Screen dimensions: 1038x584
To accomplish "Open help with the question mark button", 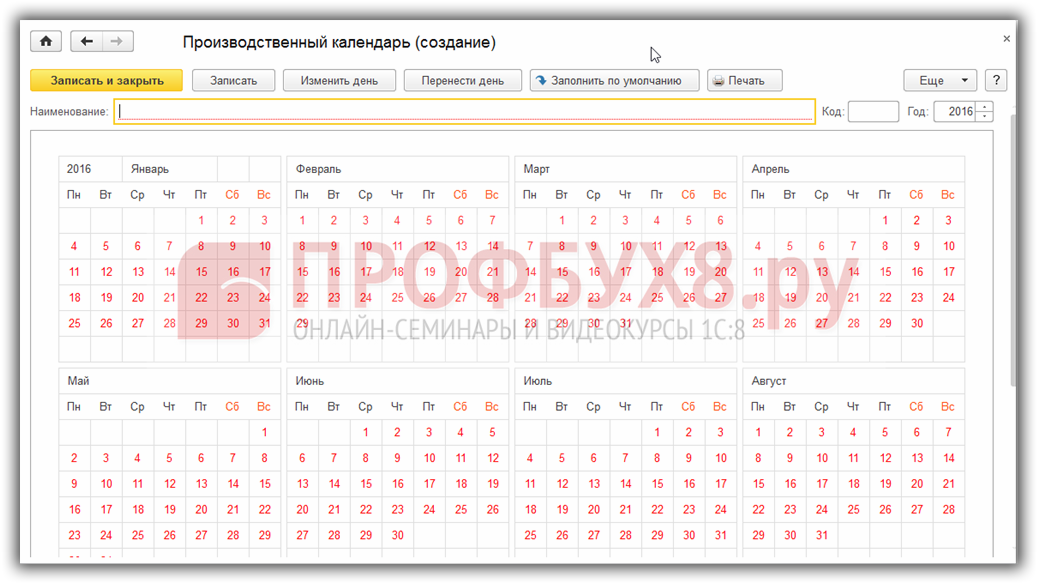I will pyautogui.click(x=995, y=81).
